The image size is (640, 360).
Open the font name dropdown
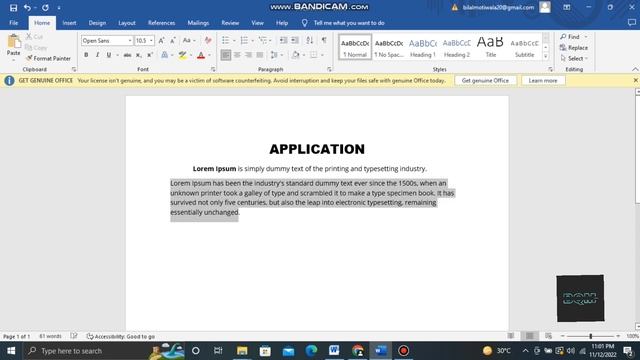pos(130,41)
